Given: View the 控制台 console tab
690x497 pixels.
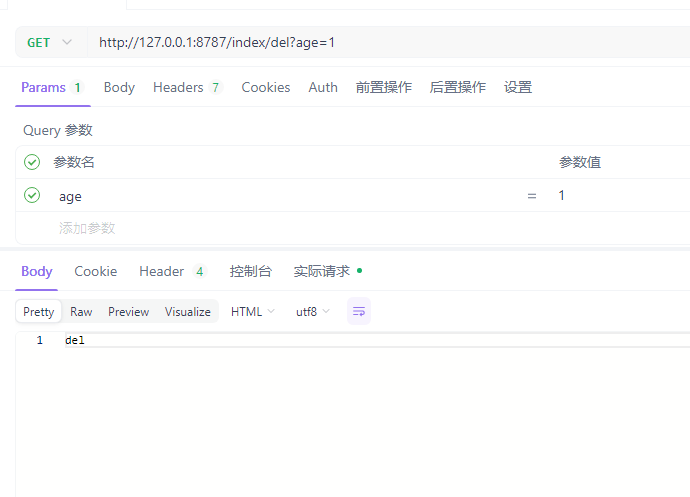Looking at the screenshot, I should click(250, 272).
